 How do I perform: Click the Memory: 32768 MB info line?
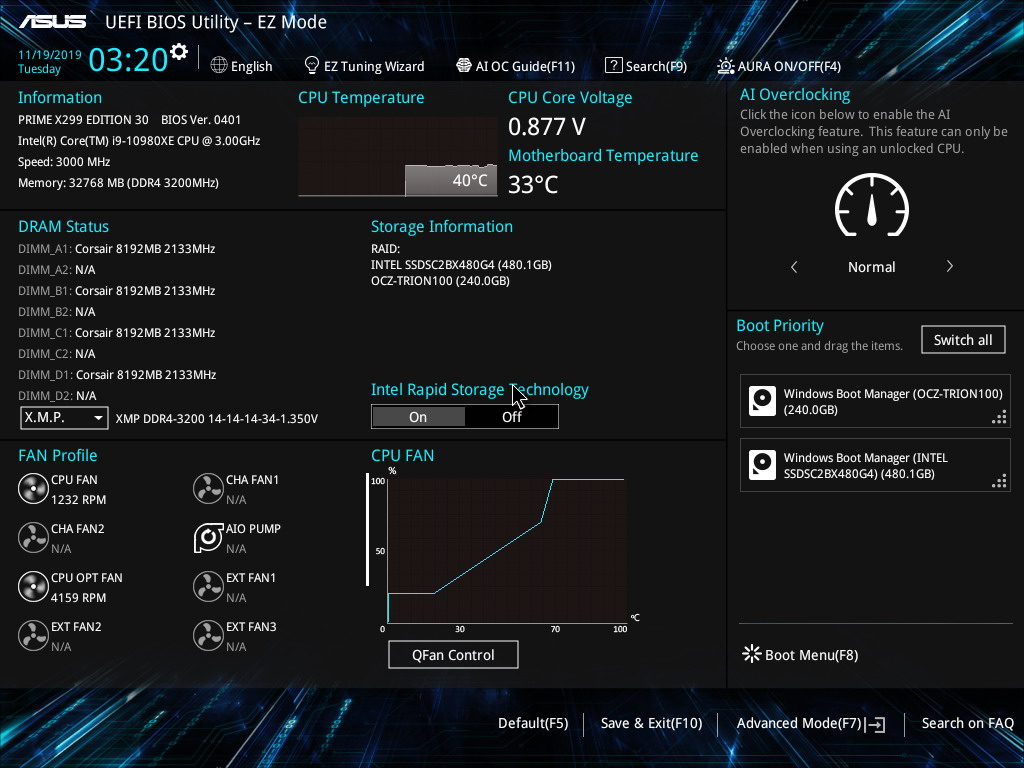click(x=118, y=183)
